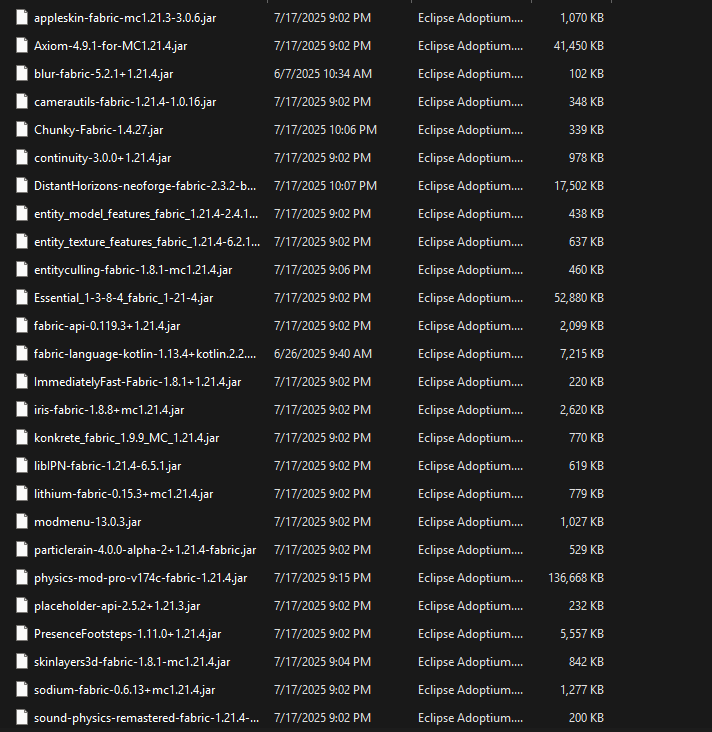
Task: Click the 6/7/2025 10:34 AM modified date
Action: coord(323,74)
